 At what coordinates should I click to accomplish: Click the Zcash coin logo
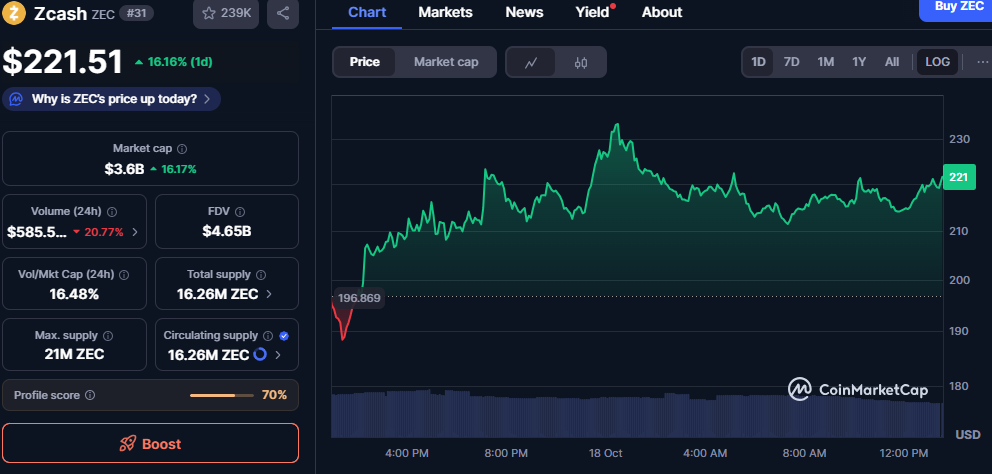(x=15, y=13)
